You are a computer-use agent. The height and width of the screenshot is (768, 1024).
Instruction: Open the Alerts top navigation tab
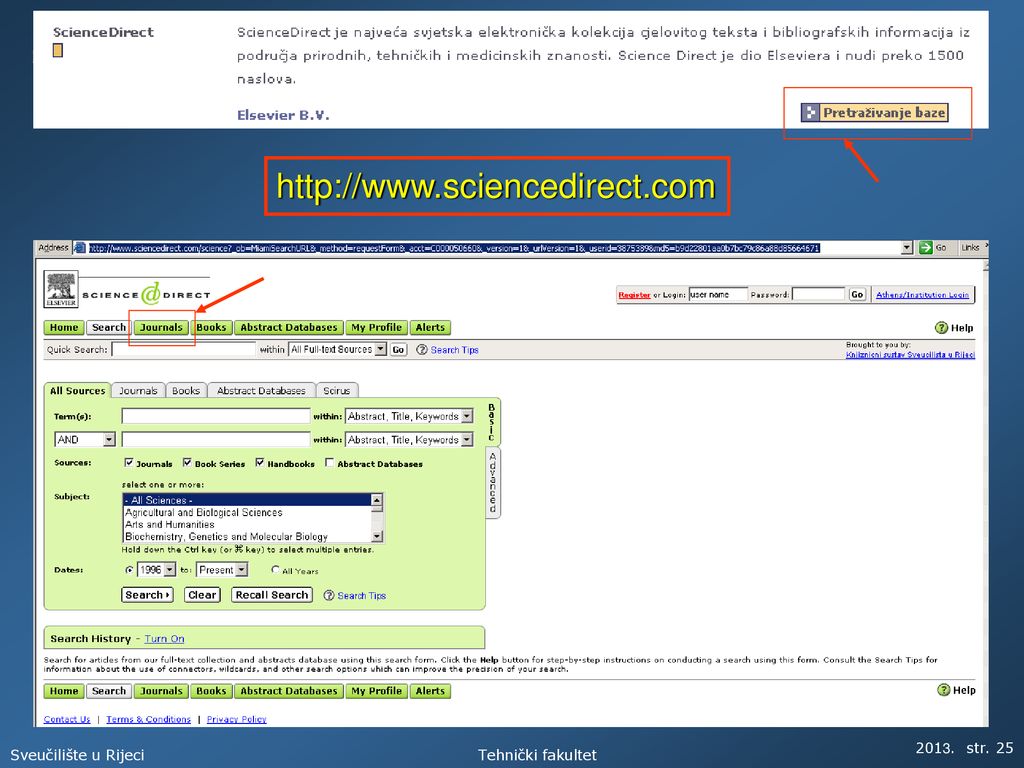[x=430, y=327]
